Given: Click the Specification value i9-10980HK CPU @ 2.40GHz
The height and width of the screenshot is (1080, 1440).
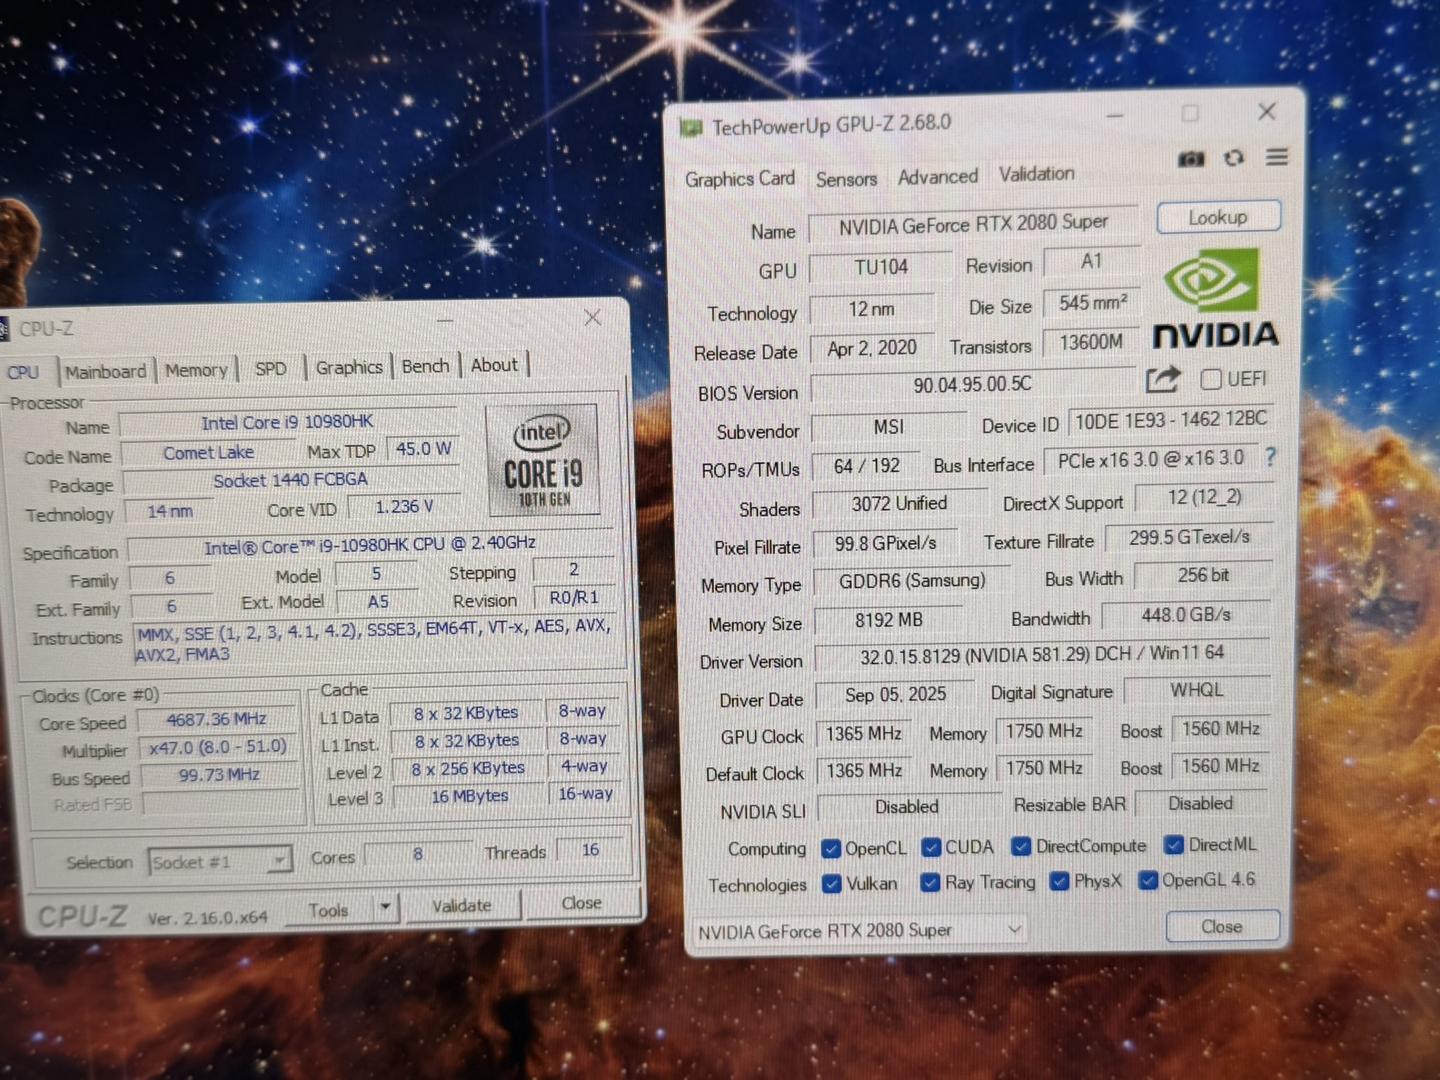Looking at the screenshot, I should pos(370,547).
